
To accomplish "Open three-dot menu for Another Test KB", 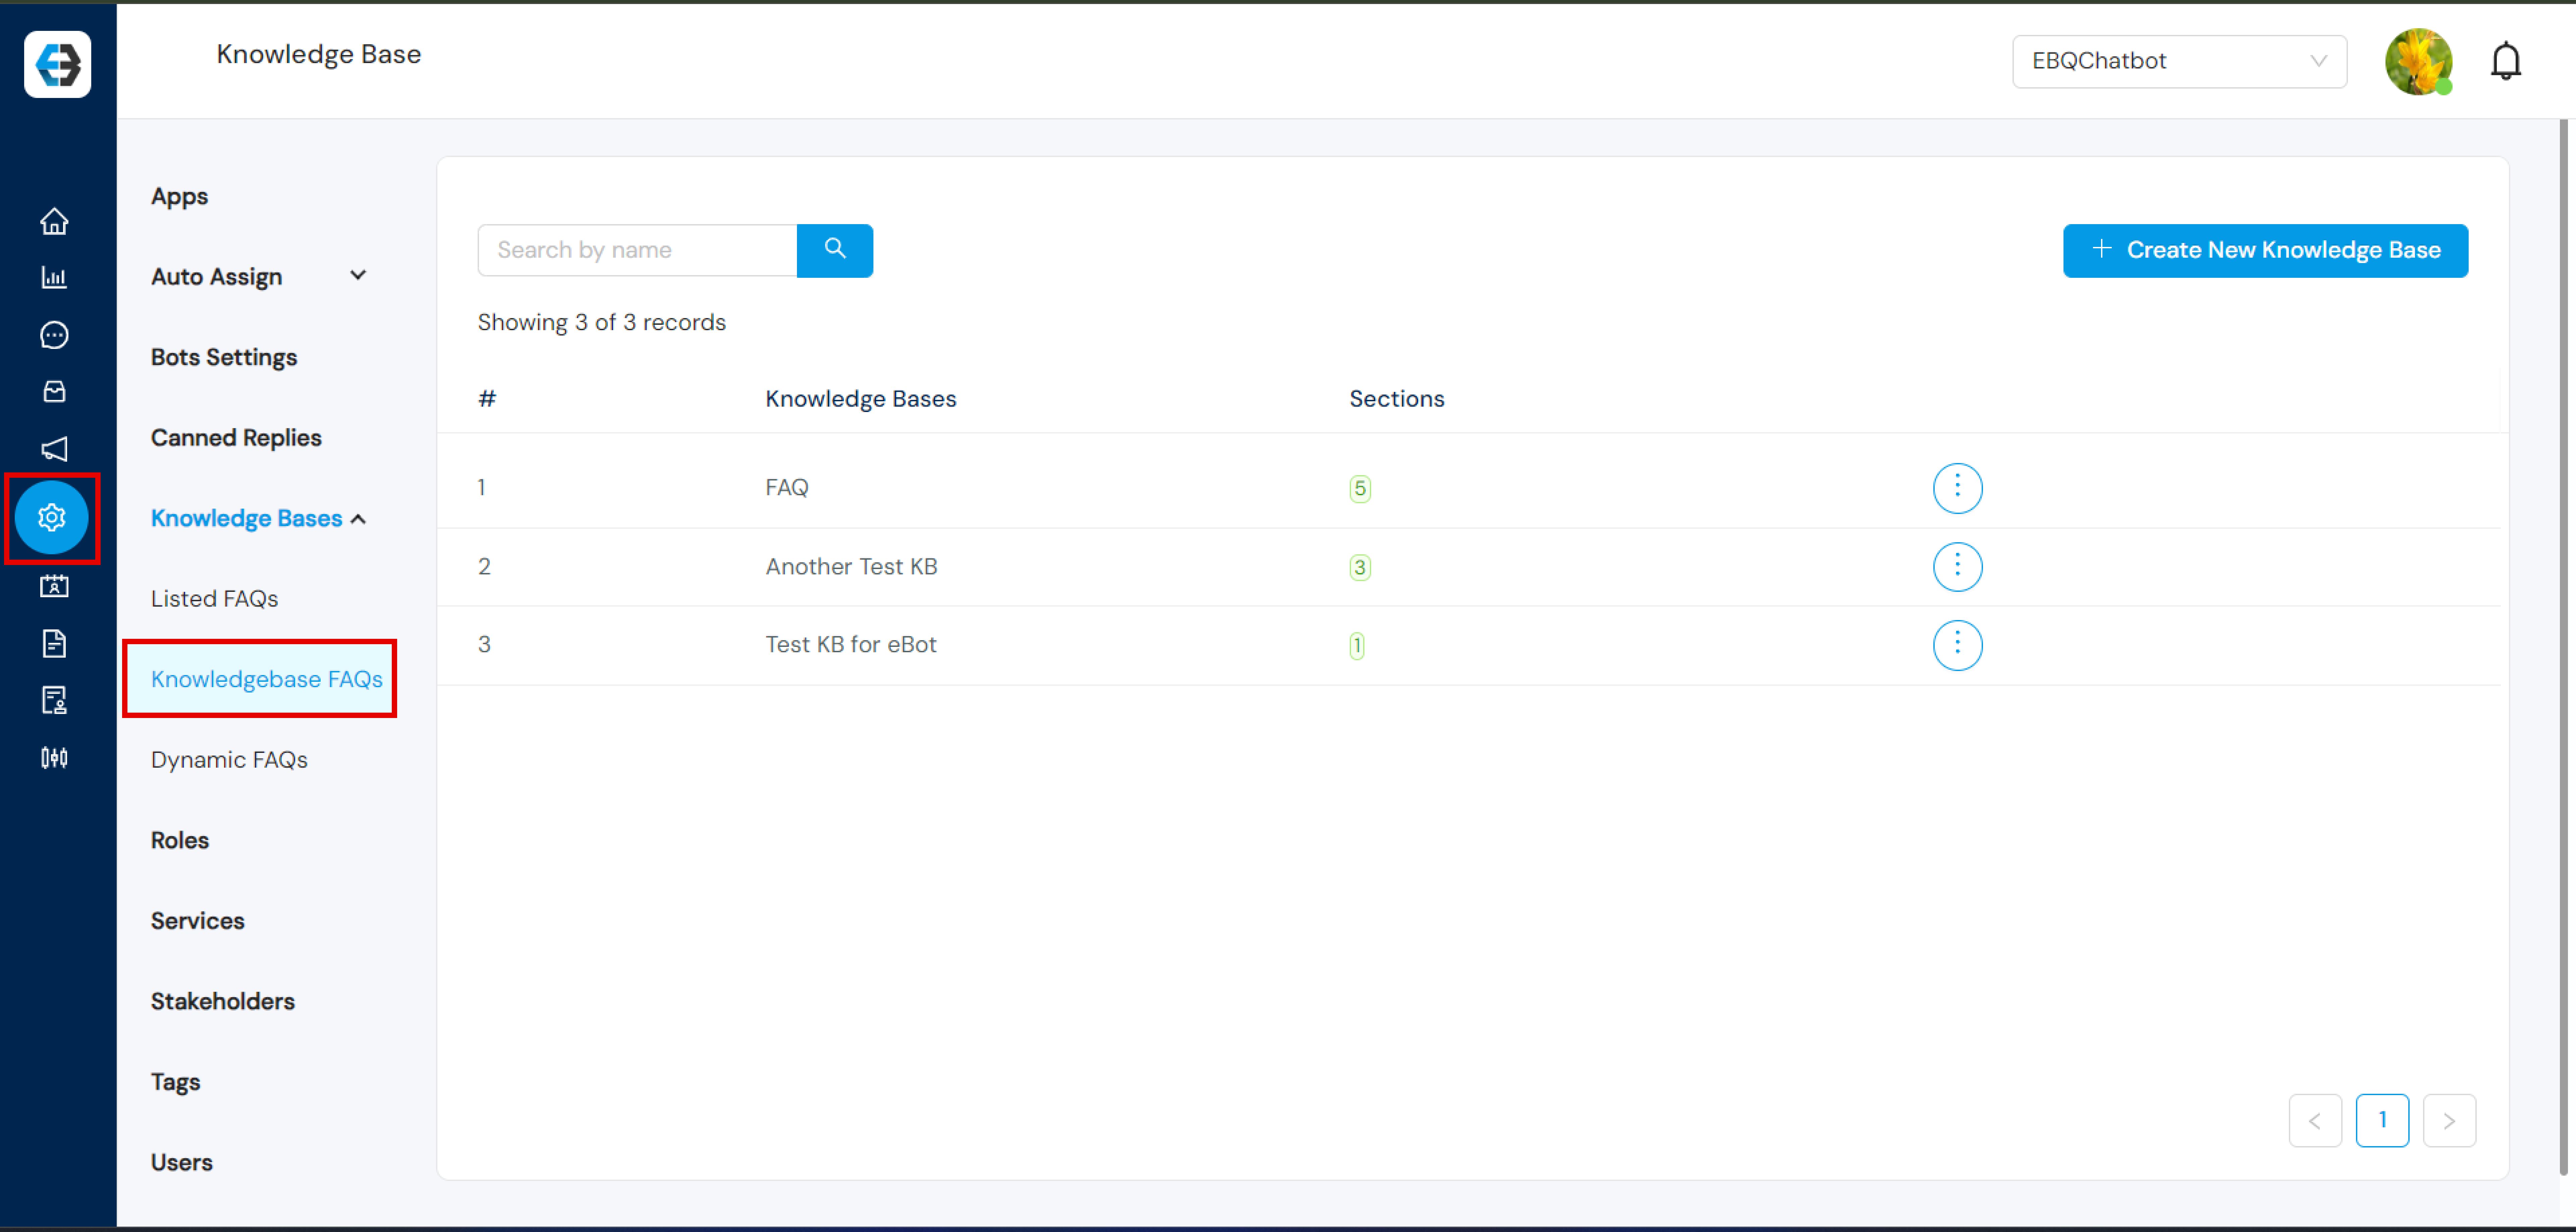I will (1957, 567).
